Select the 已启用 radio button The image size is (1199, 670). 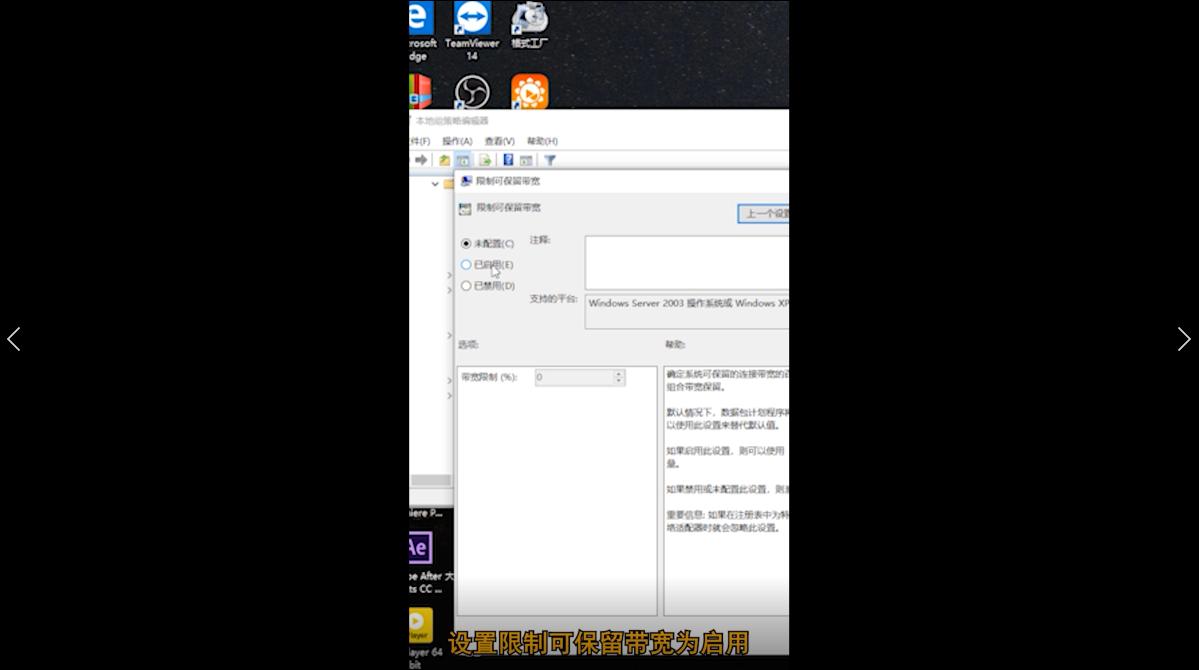coord(466,264)
